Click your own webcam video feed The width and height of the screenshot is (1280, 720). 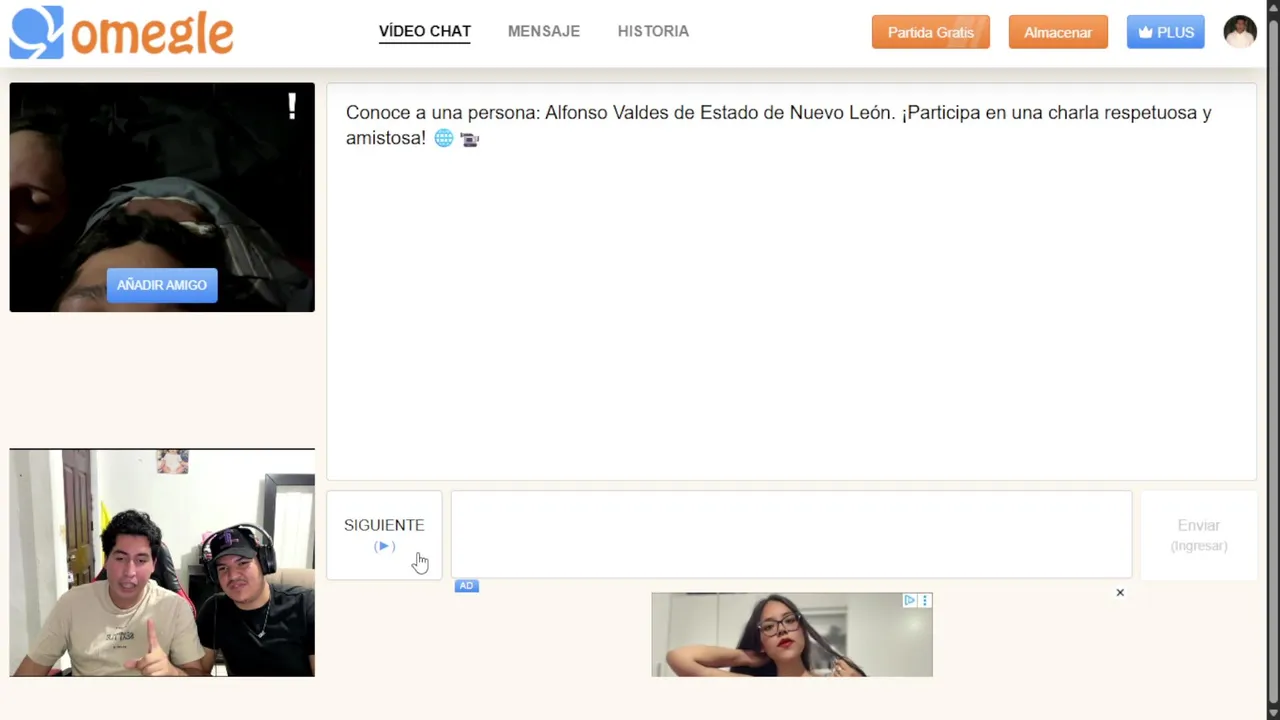[162, 563]
